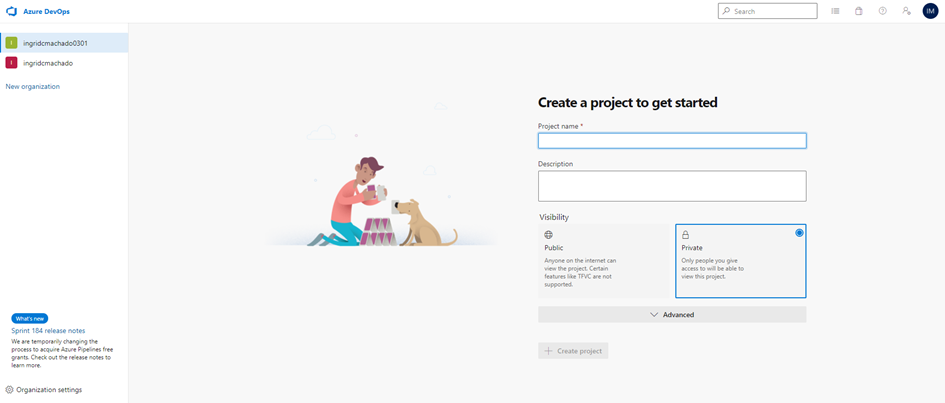Open the Marketplace shopping bag icon
Image resolution: width=945 pixels, height=403 pixels.
coord(859,11)
